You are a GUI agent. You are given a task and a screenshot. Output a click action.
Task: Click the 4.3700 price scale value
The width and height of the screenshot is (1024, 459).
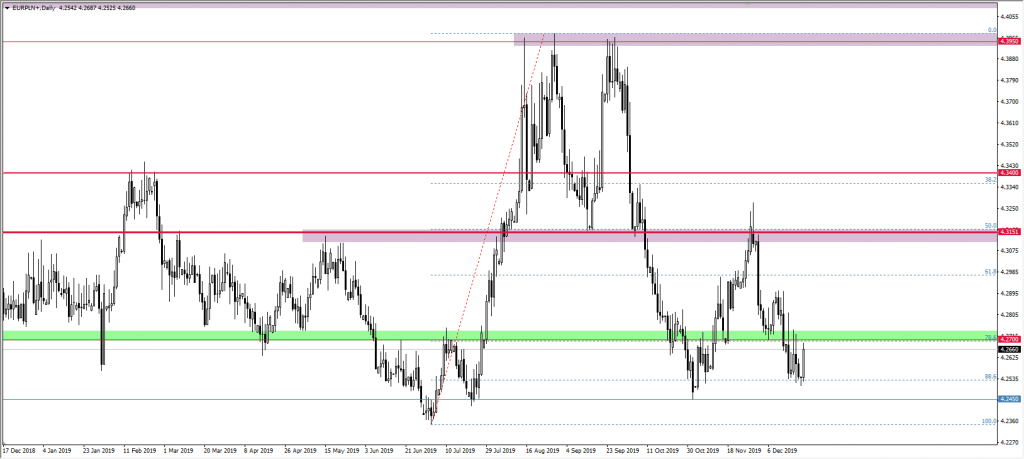click(1010, 102)
